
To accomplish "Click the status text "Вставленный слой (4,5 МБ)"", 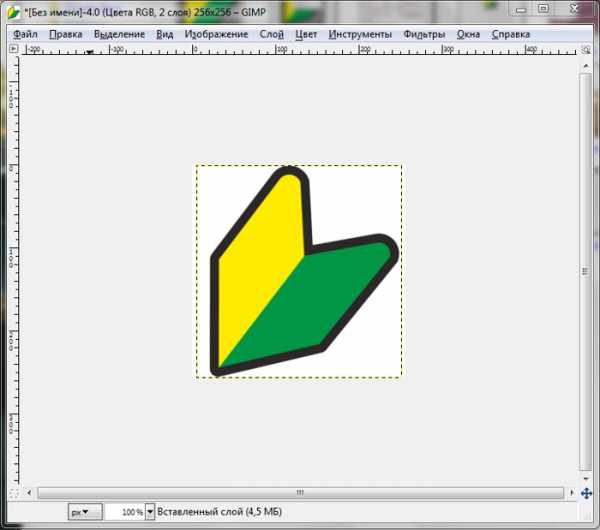I will point(219,512).
